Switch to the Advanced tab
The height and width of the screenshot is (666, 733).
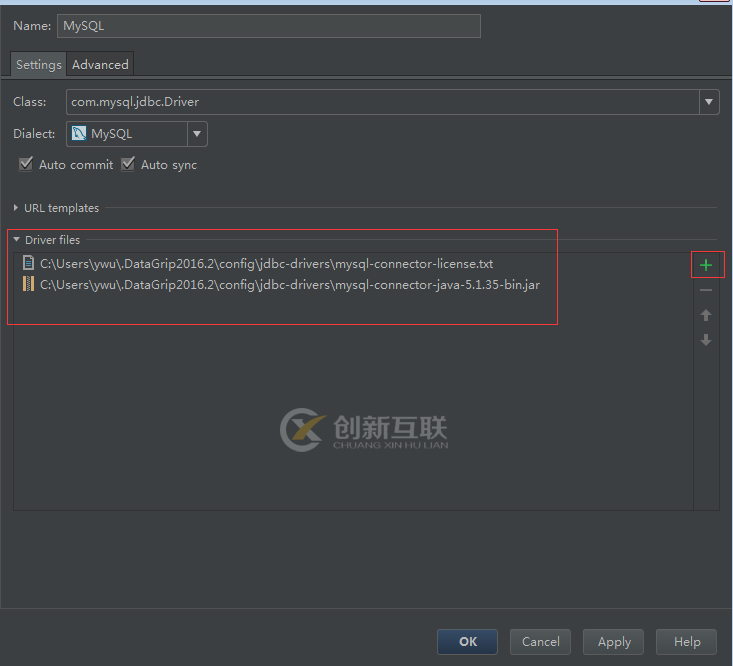tap(100, 64)
